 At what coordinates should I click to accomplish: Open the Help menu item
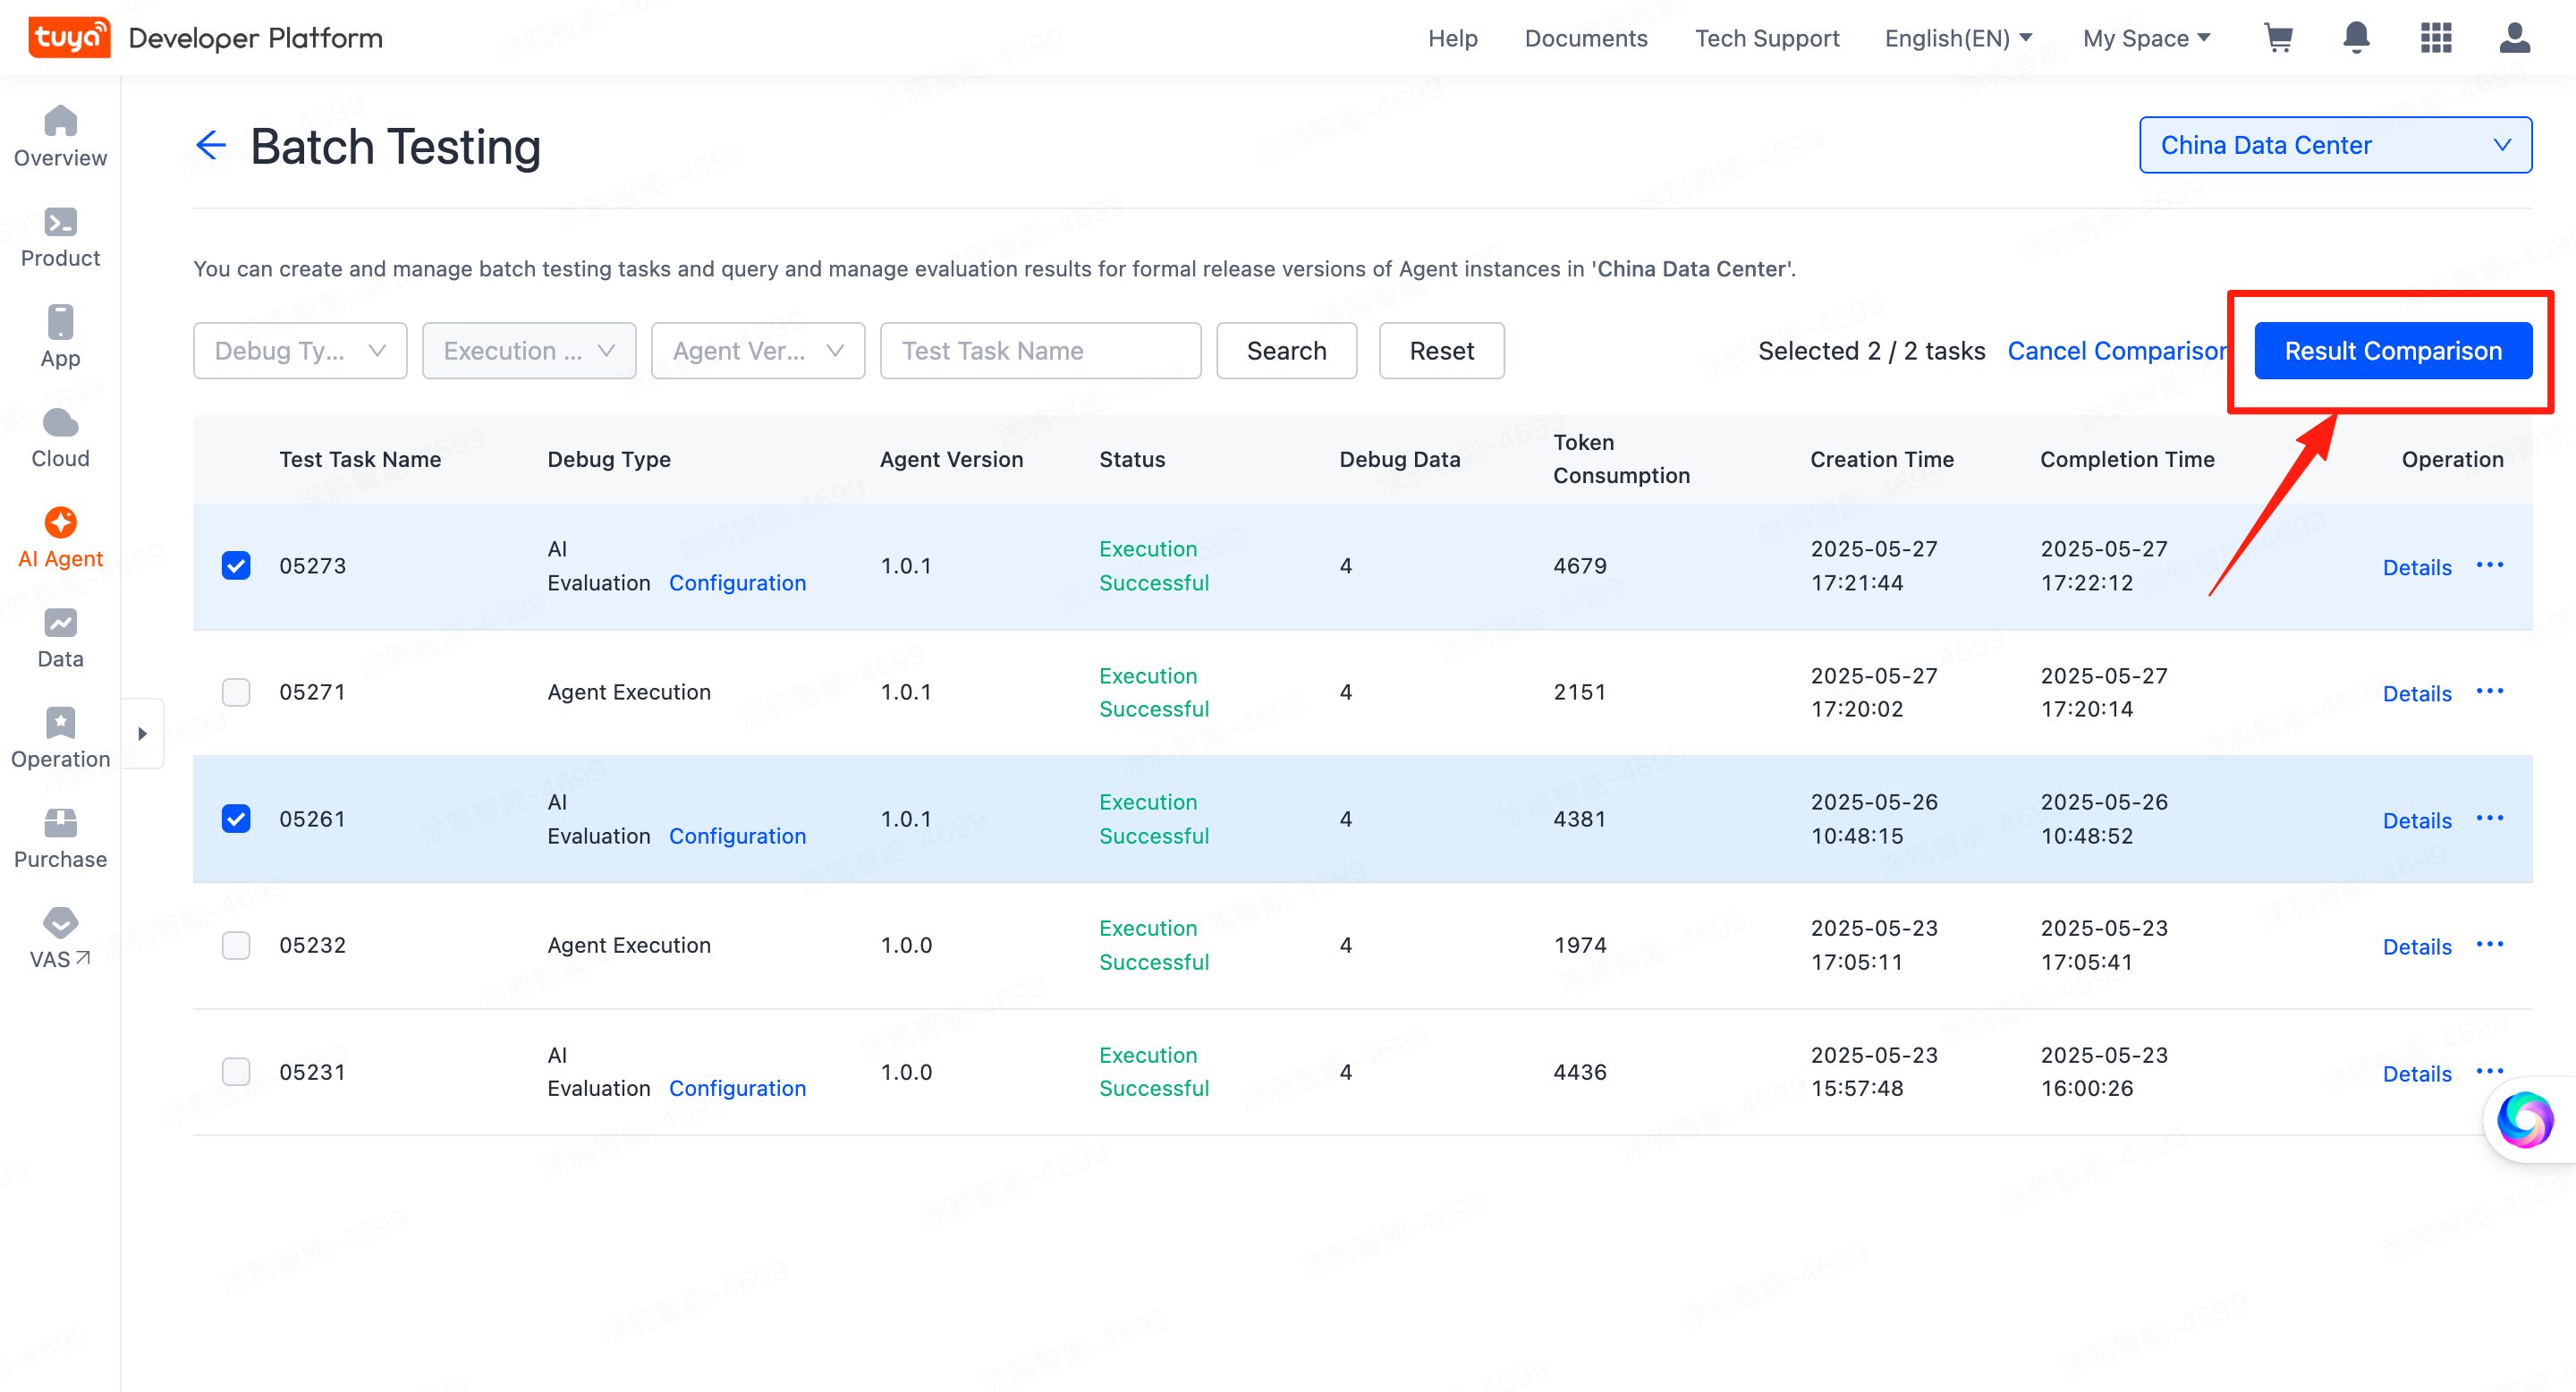1452,38
